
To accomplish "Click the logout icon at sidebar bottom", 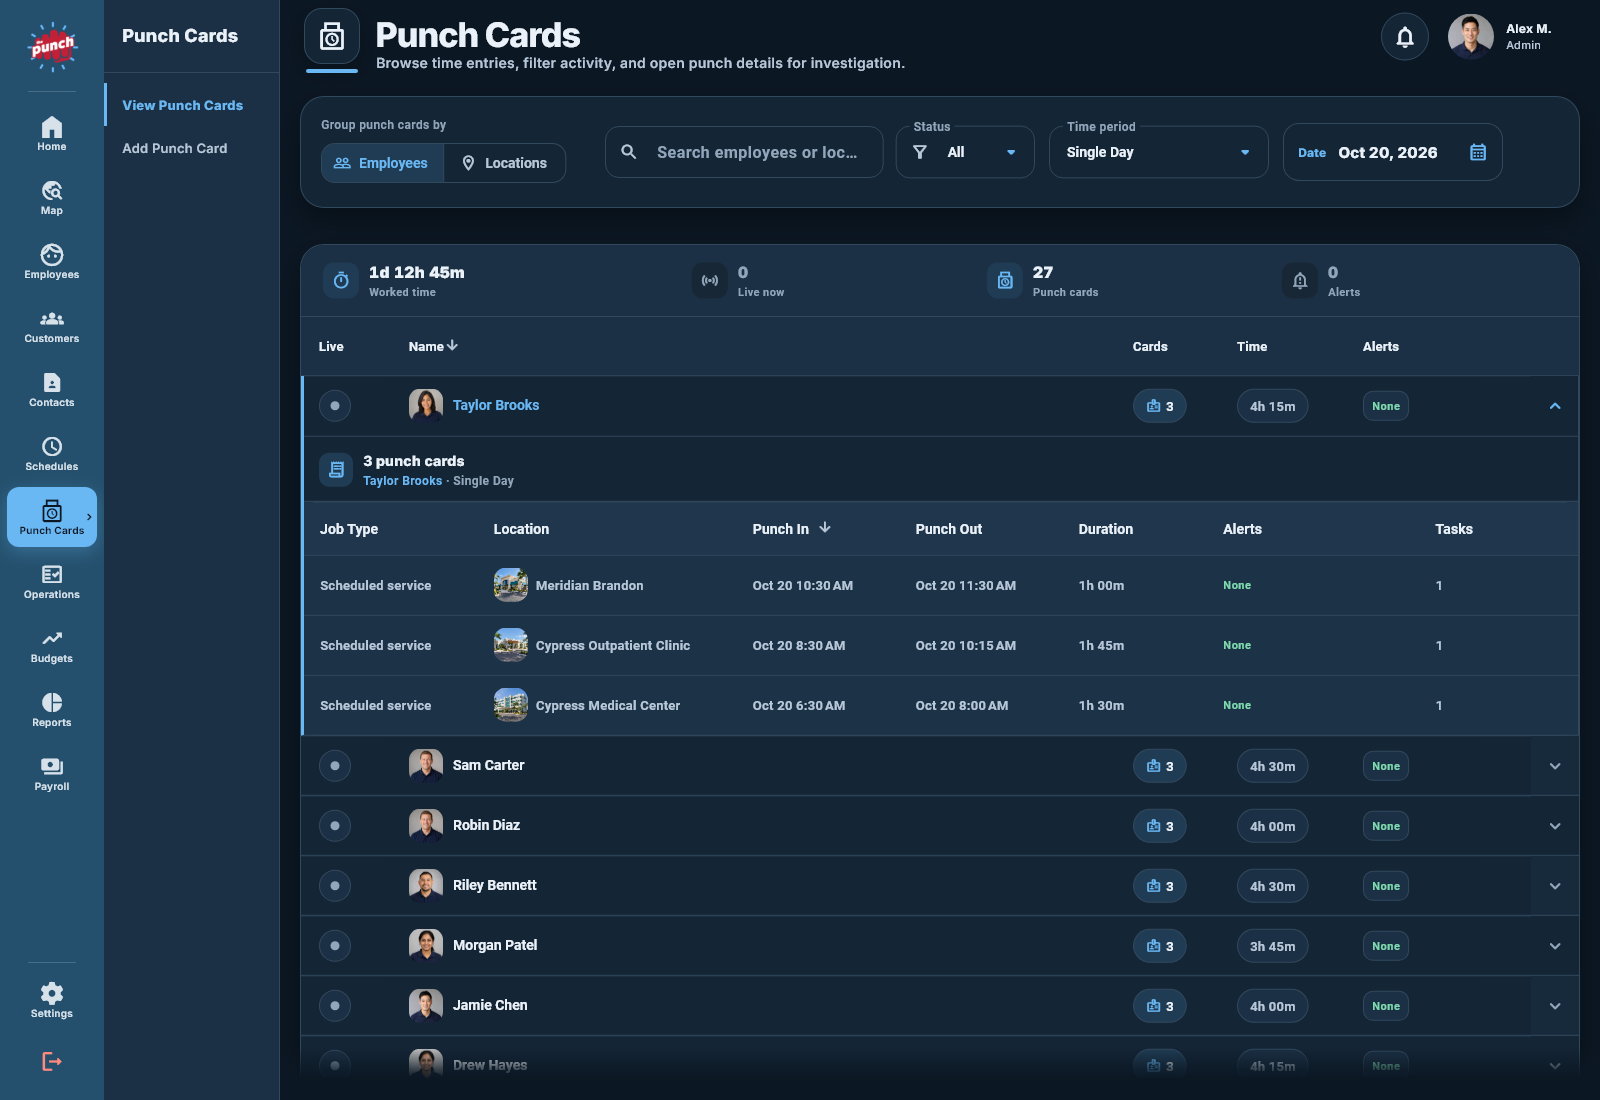I will (52, 1061).
